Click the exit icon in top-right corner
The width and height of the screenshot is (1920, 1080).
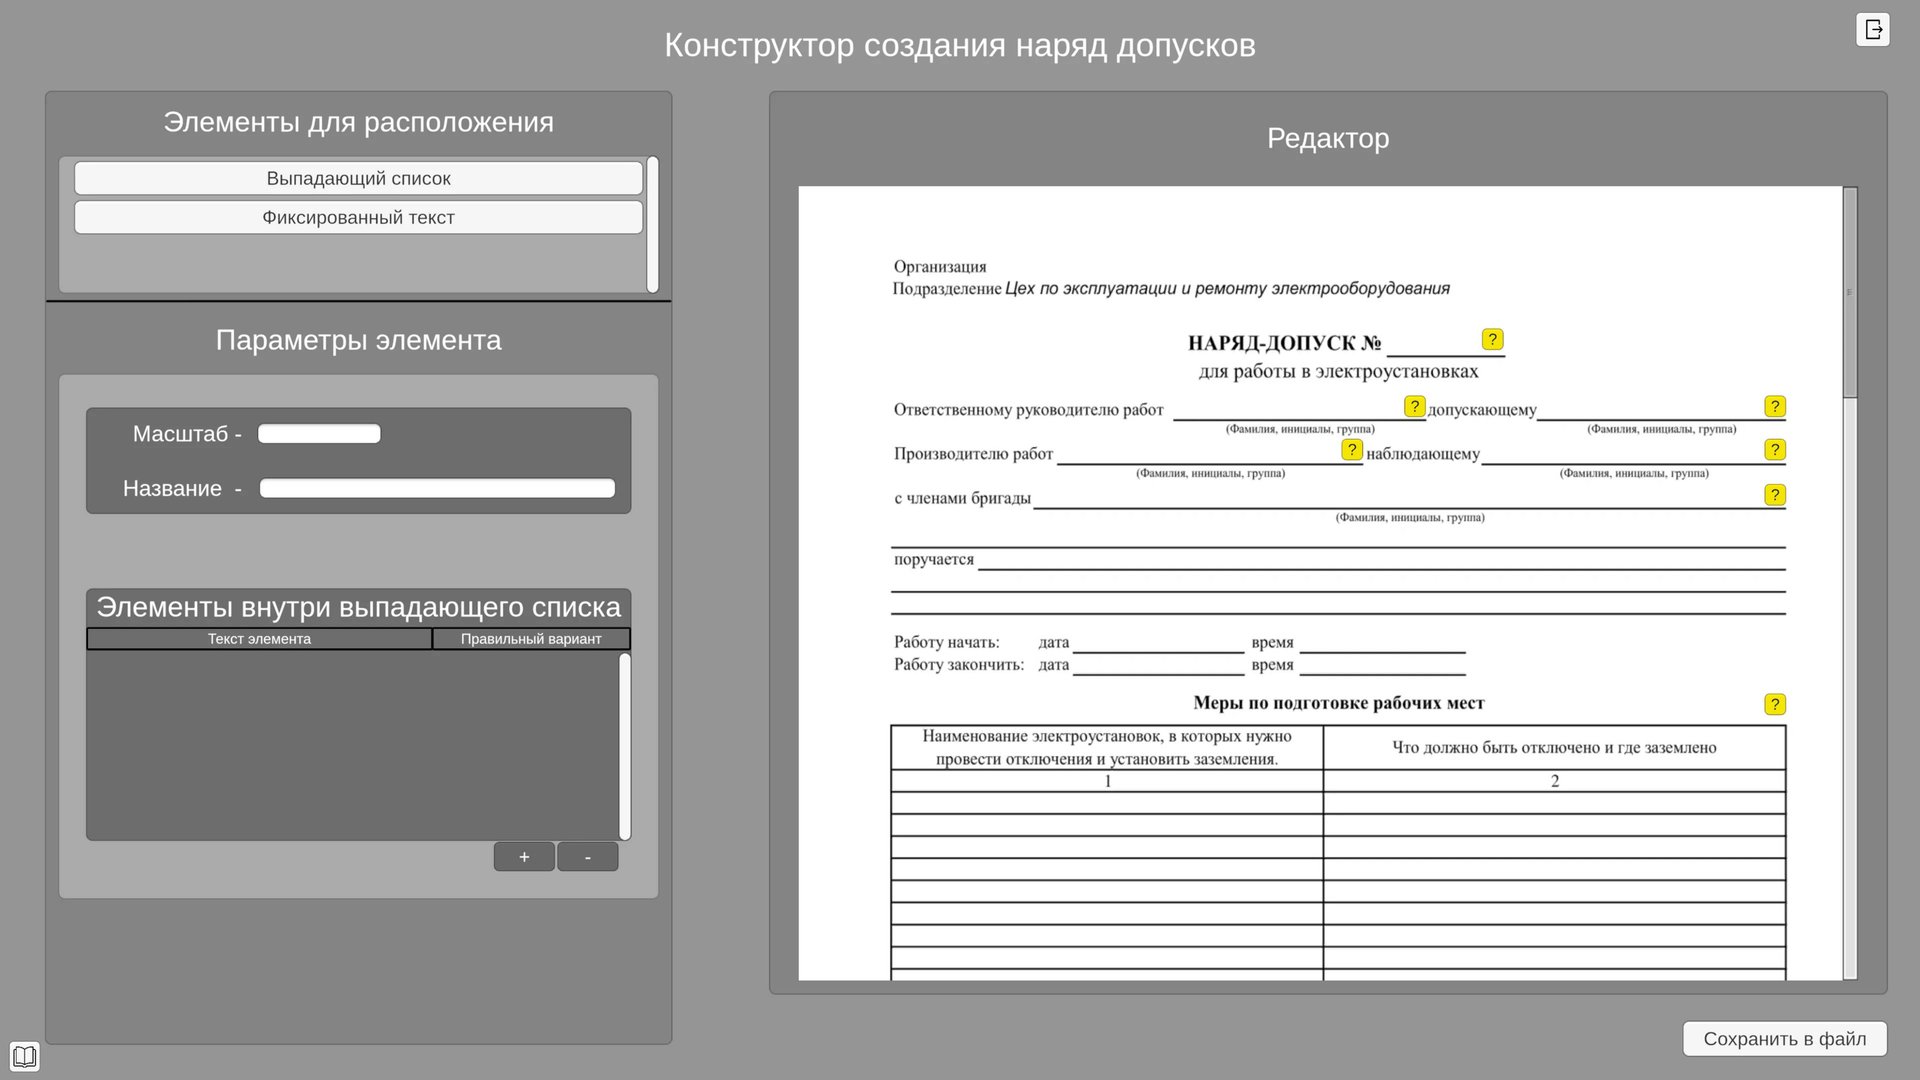pyautogui.click(x=1872, y=30)
